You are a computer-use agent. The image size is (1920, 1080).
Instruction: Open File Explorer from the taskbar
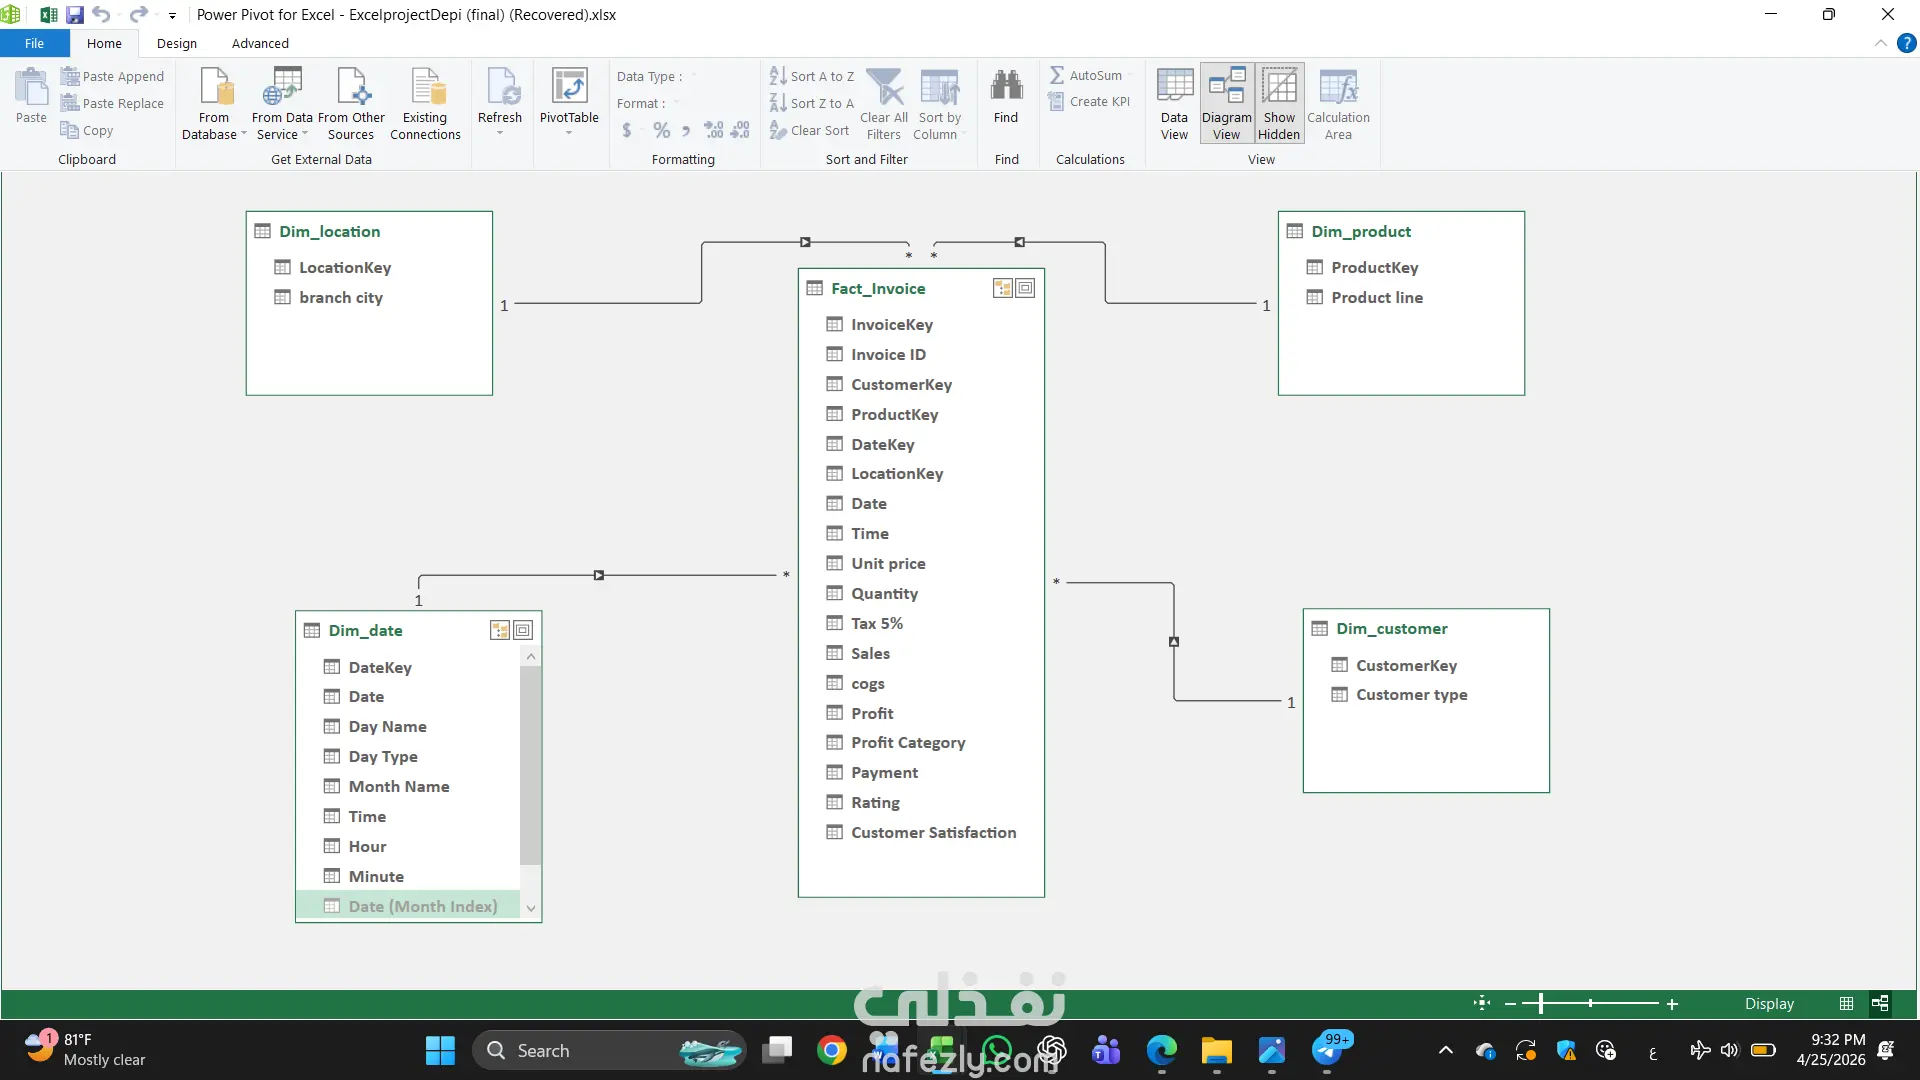1216,1051
